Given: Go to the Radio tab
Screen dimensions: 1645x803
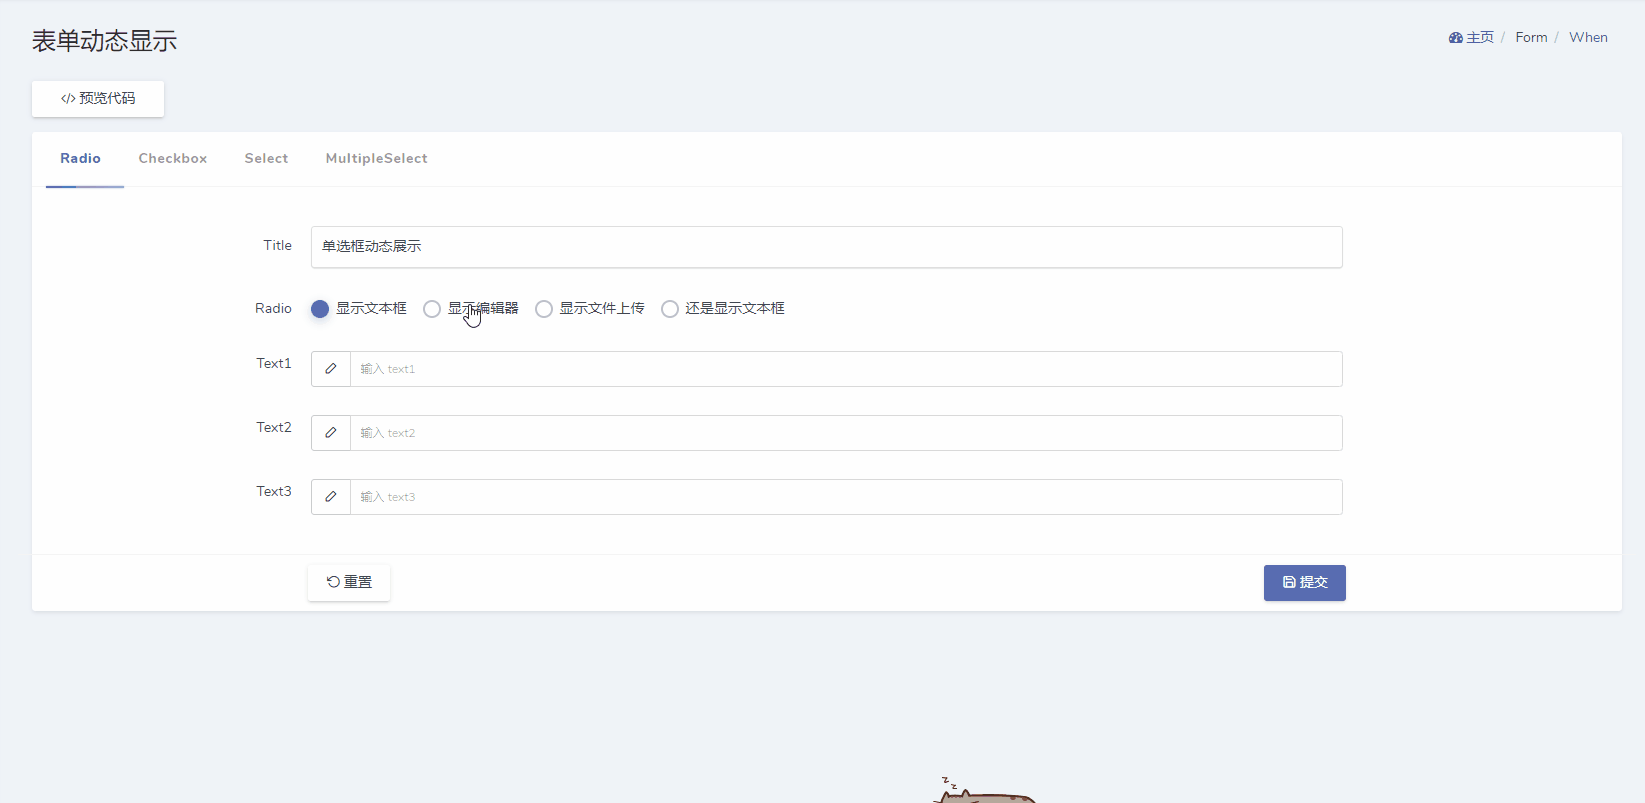Looking at the screenshot, I should tap(80, 159).
